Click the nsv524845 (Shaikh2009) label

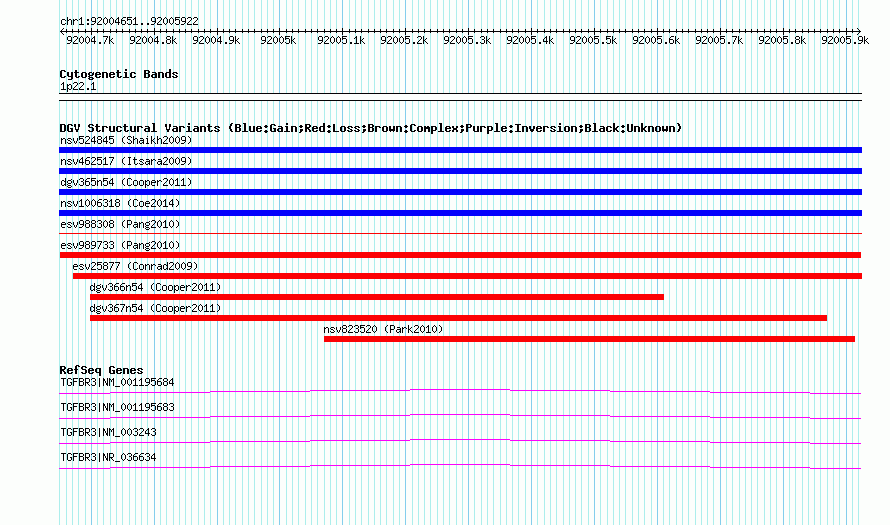[x=126, y=140]
